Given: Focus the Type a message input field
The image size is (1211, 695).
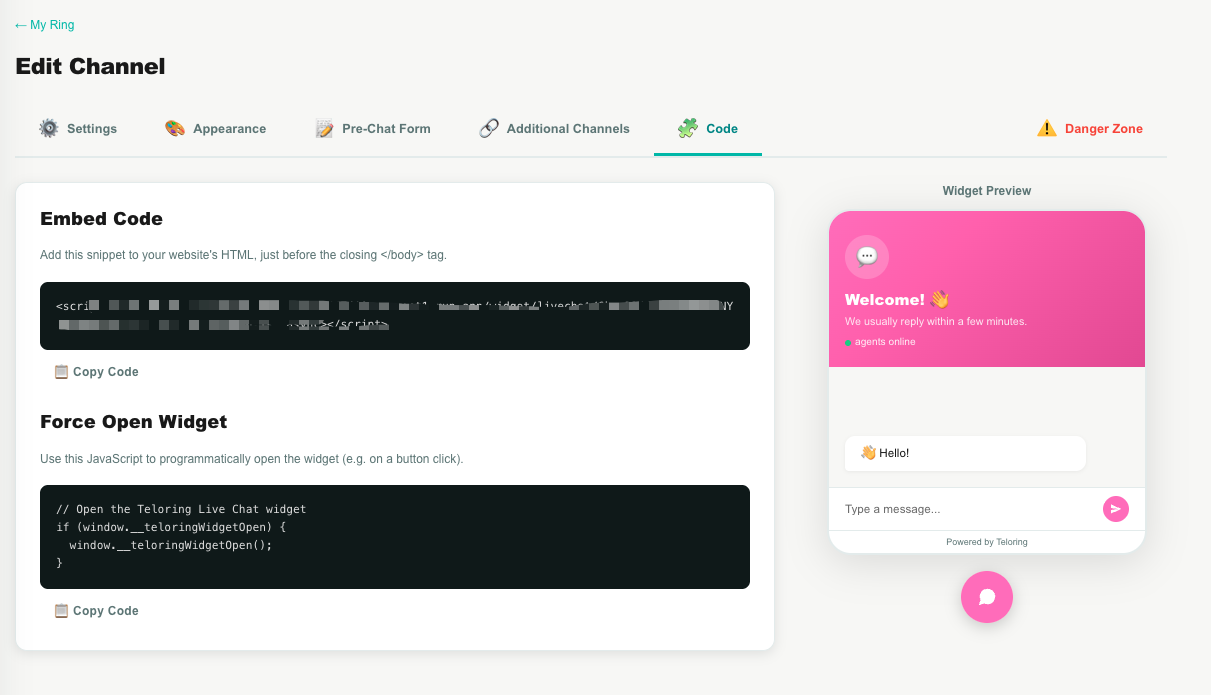Looking at the screenshot, I should coord(968,509).
